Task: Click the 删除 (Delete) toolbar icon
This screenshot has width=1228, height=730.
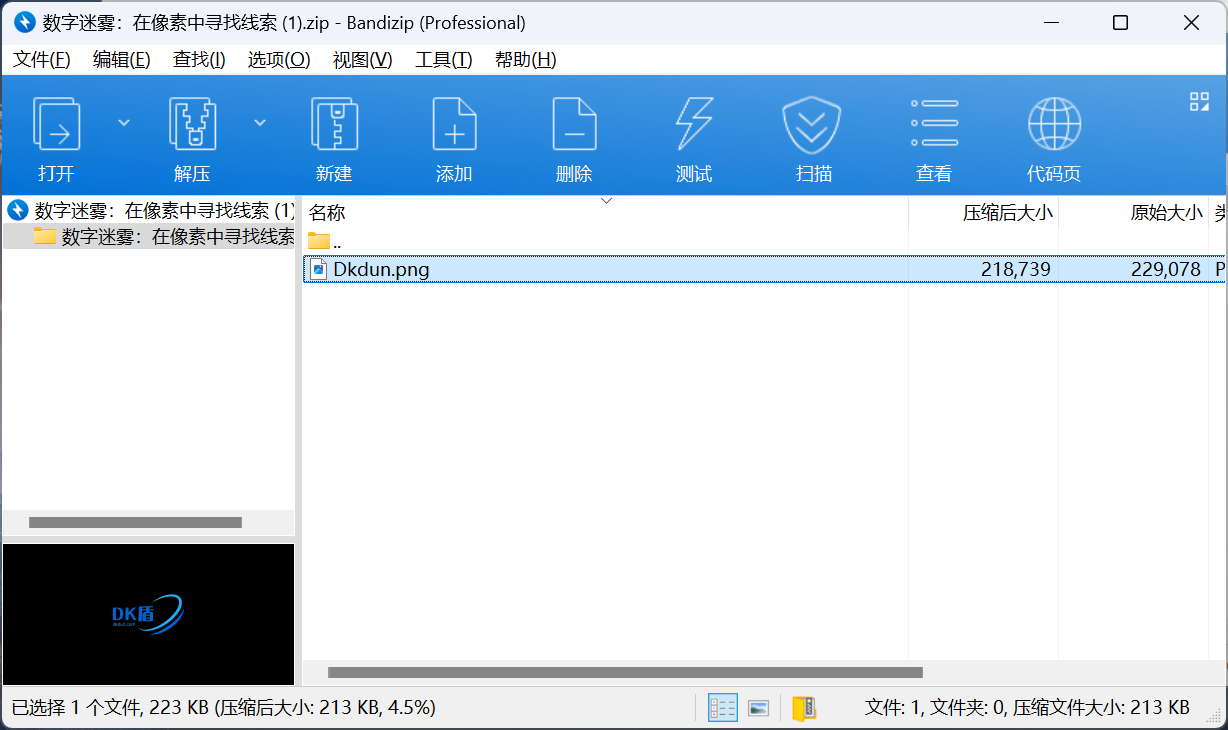Action: 574,125
